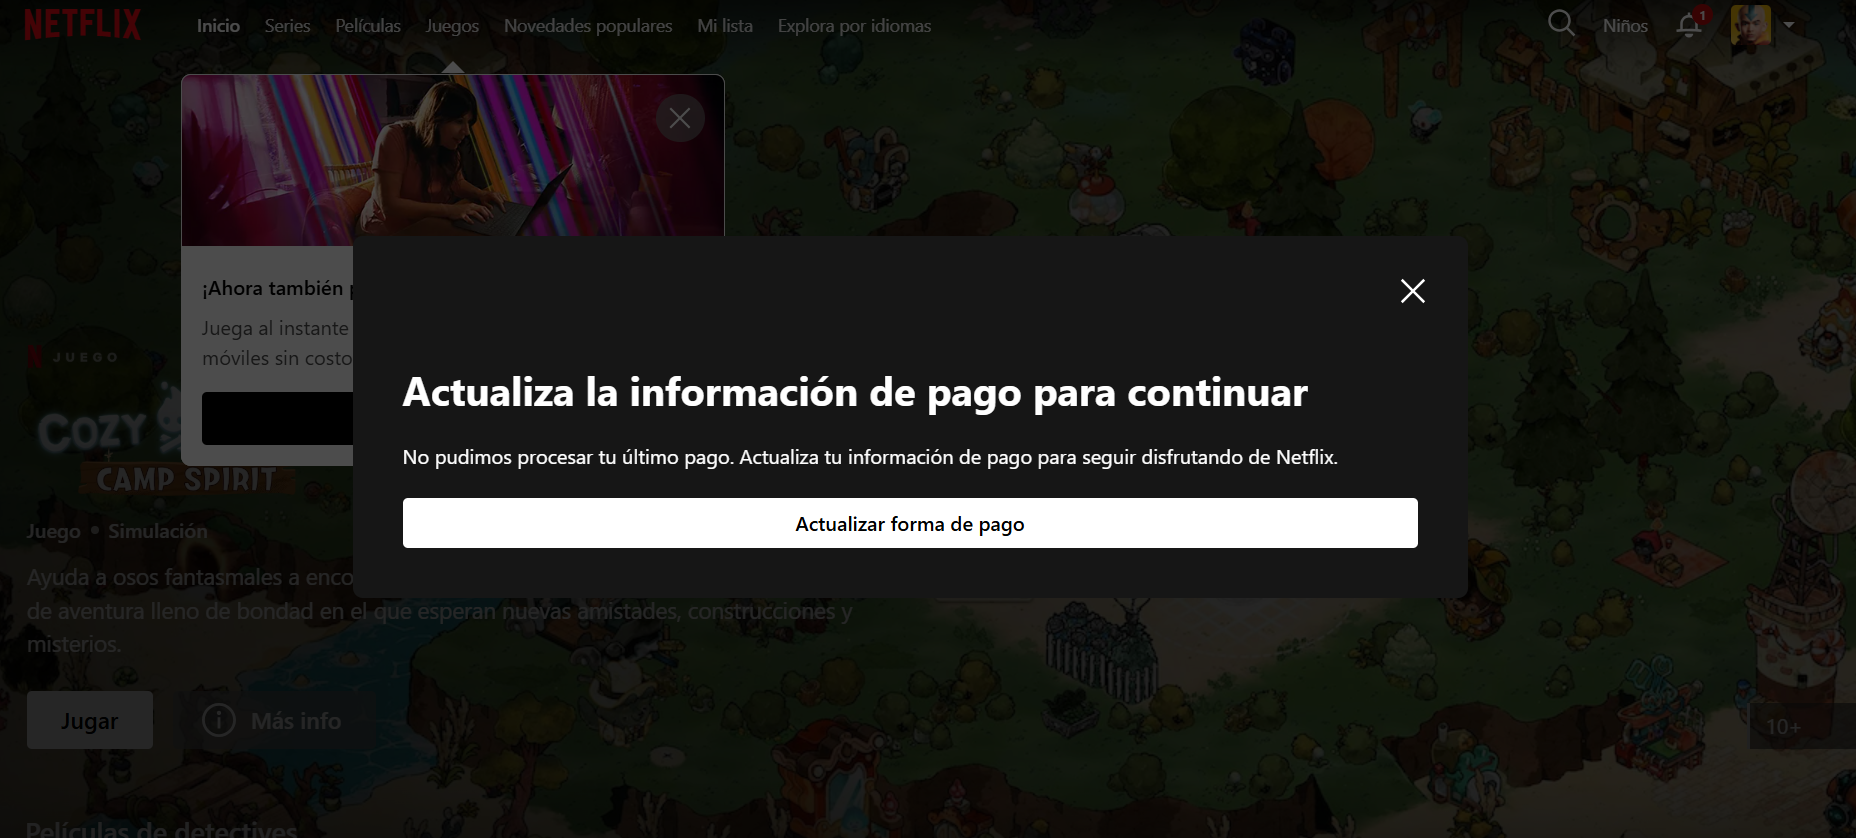
Task: Switch to the Niños profile
Action: 1625,26
